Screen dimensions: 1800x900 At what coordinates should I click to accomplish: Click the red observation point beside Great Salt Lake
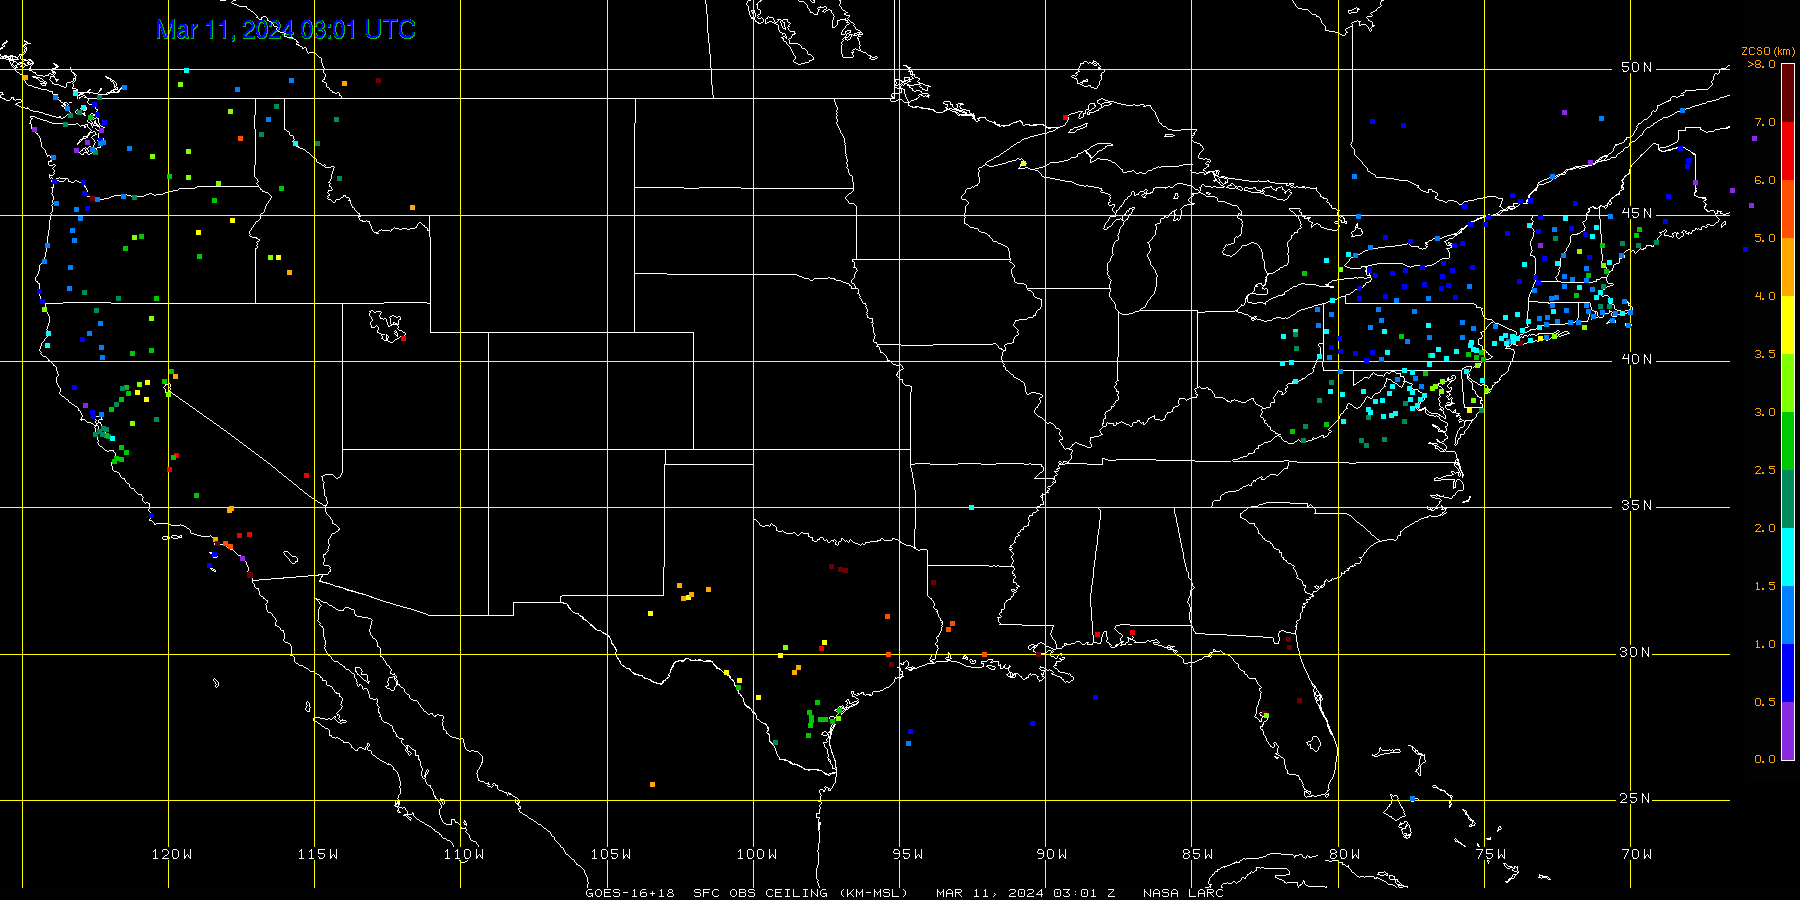[x=403, y=337]
